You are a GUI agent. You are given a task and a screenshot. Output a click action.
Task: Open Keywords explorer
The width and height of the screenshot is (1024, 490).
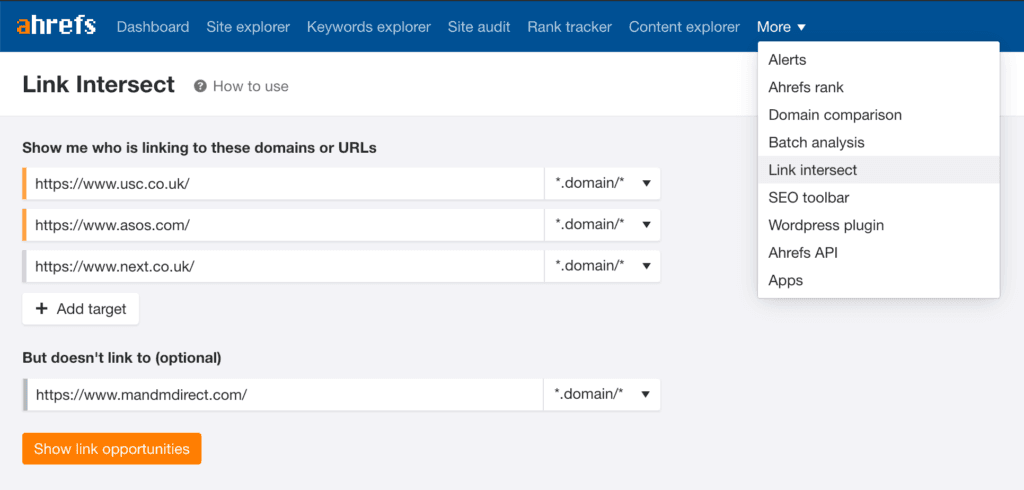click(x=369, y=27)
